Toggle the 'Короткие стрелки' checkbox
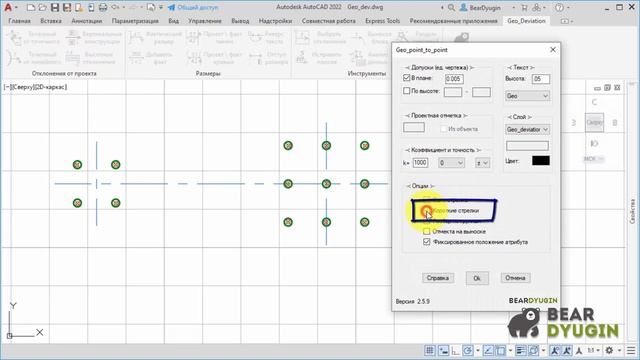Viewport: 640px width, 360px height. click(427, 211)
